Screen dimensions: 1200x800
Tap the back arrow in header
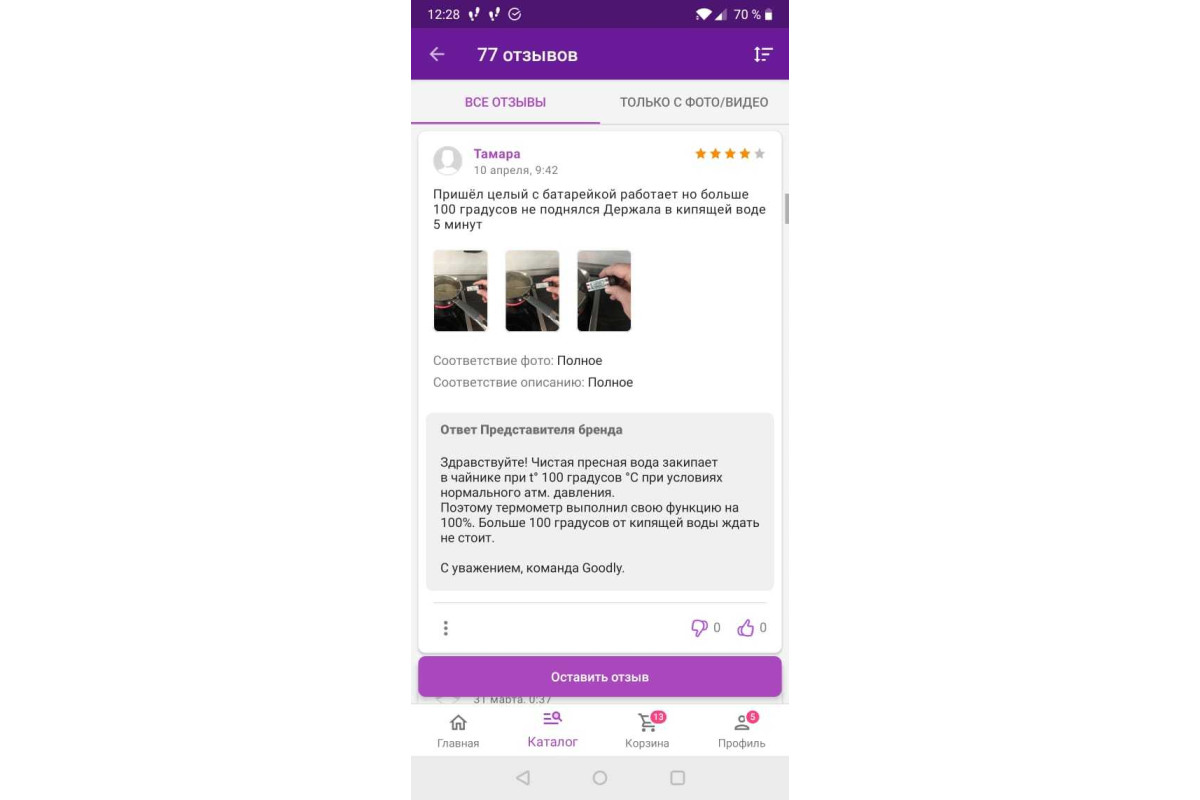point(437,54)
